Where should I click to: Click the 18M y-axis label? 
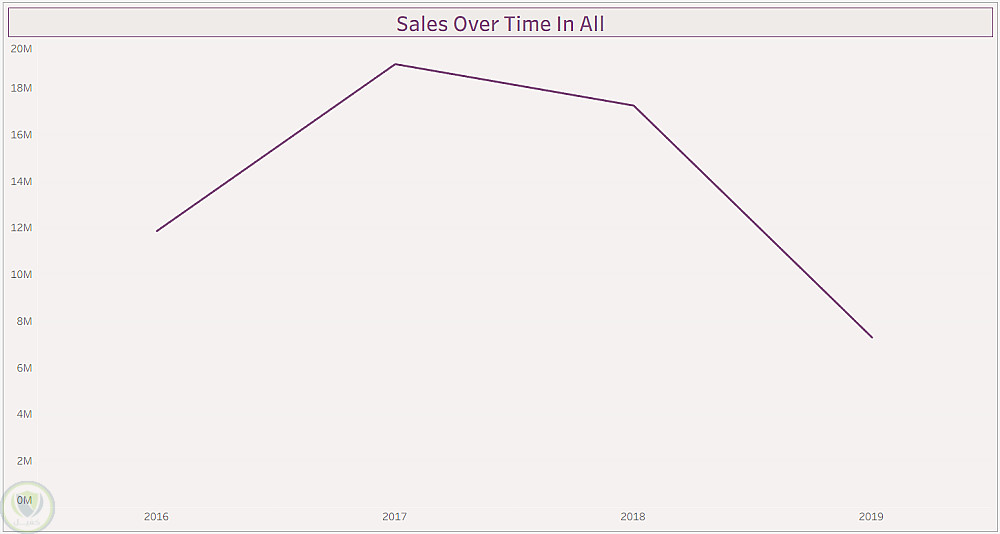click(x=21, y=88)
